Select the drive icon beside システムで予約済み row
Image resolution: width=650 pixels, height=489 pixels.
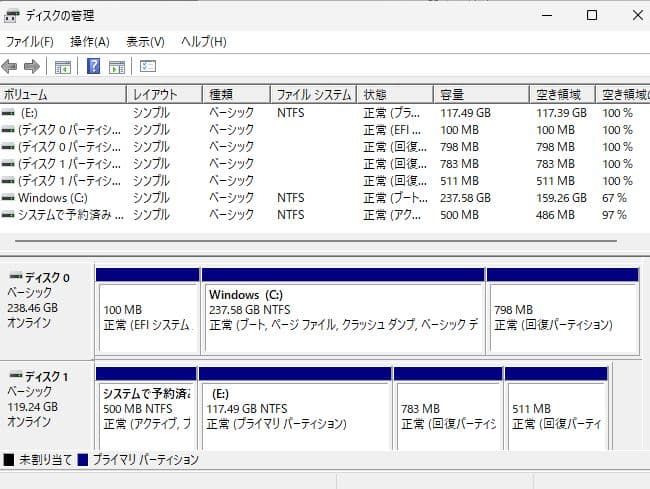(x=8, y=215)
